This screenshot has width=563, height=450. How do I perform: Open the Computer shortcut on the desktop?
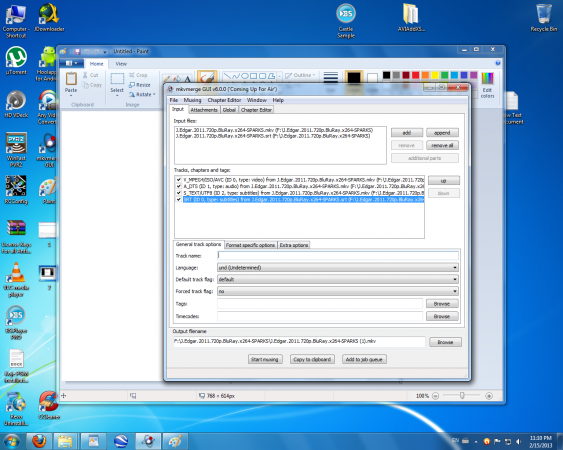click(16, 21)
